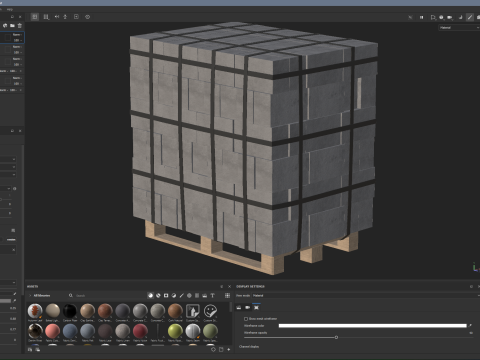
Task: Click the boxed arrow icon in top toolbar
Action: 76,17
